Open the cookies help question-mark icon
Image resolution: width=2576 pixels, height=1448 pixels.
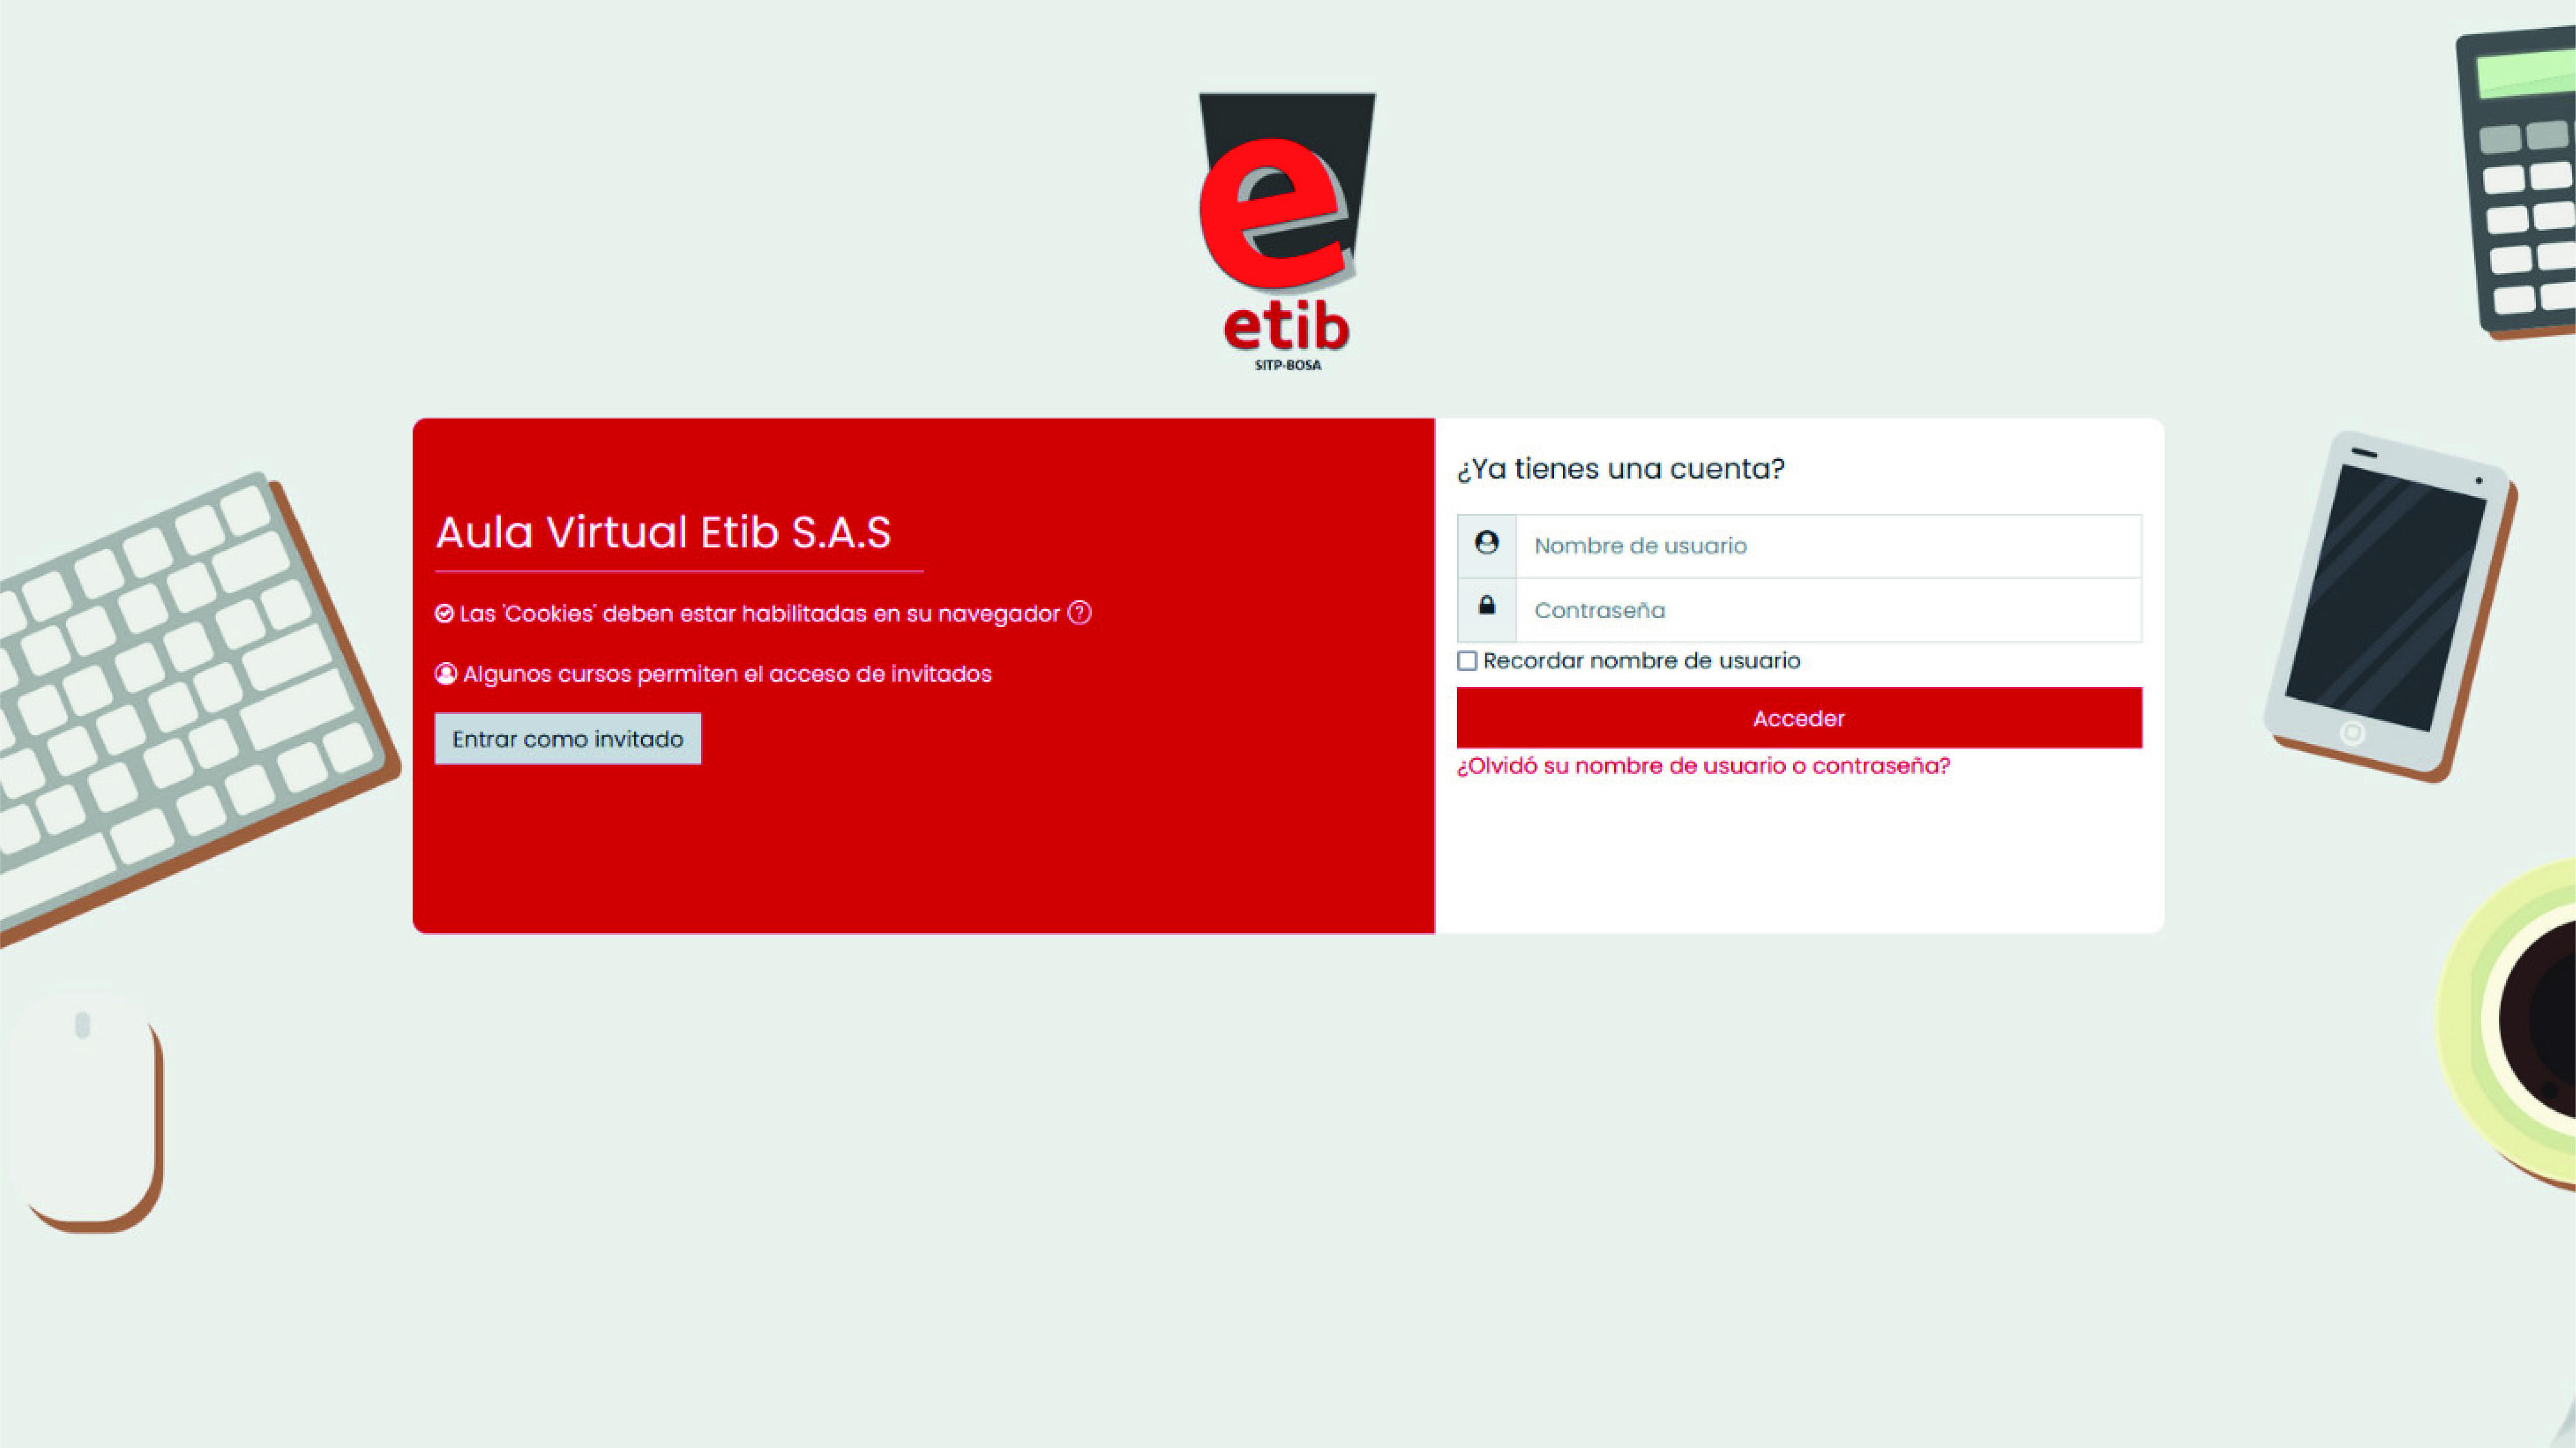[x=1079, y=612]
